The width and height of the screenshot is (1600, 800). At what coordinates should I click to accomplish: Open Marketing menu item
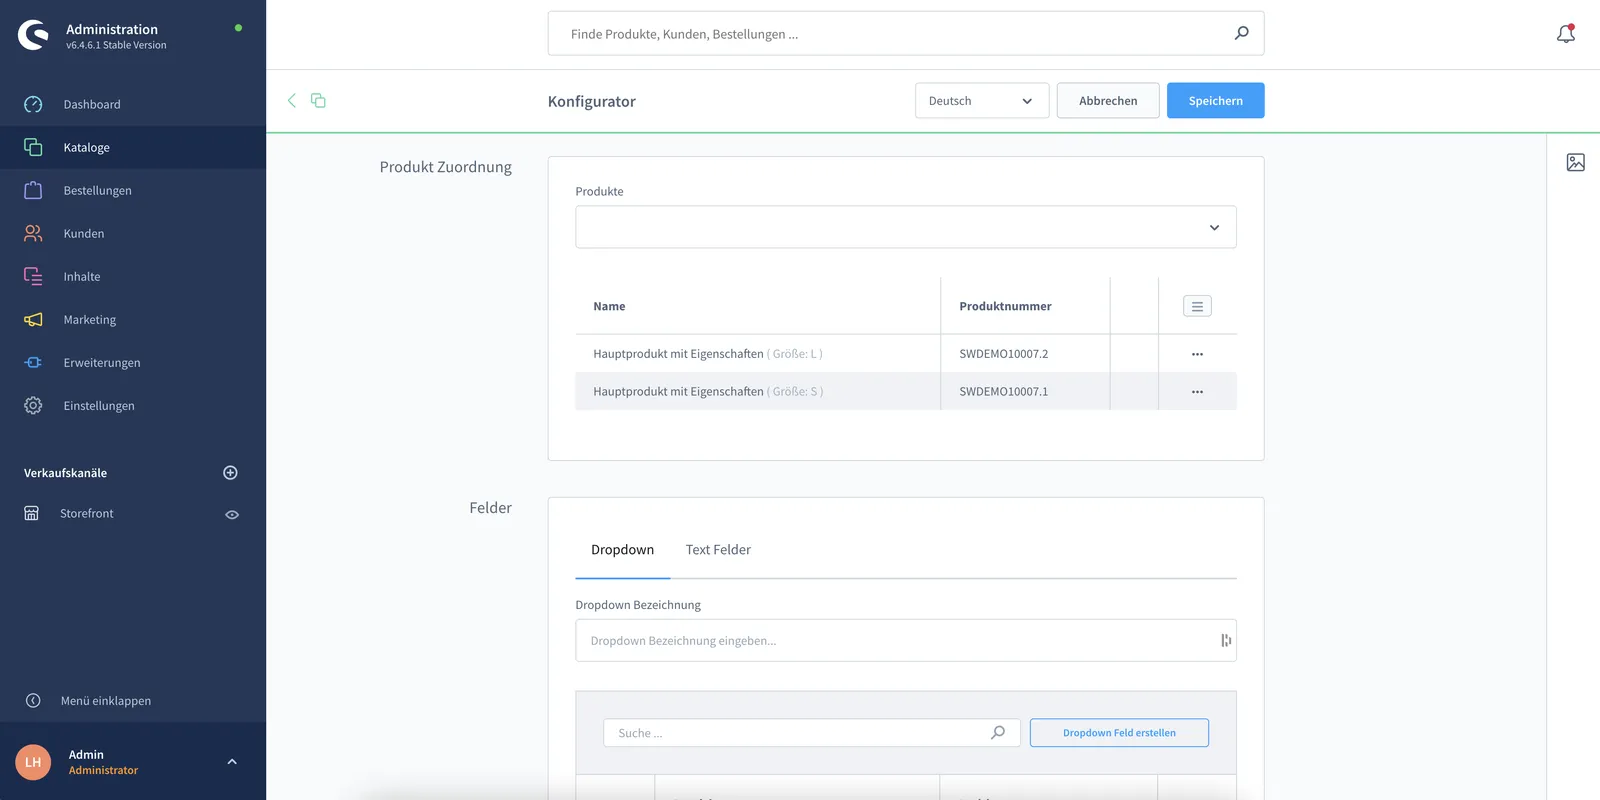click(133, 319)
